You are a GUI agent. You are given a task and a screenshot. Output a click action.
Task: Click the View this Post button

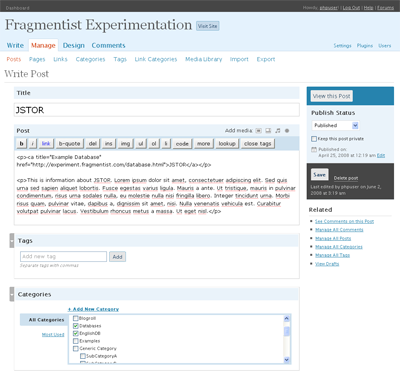(332, 96)
